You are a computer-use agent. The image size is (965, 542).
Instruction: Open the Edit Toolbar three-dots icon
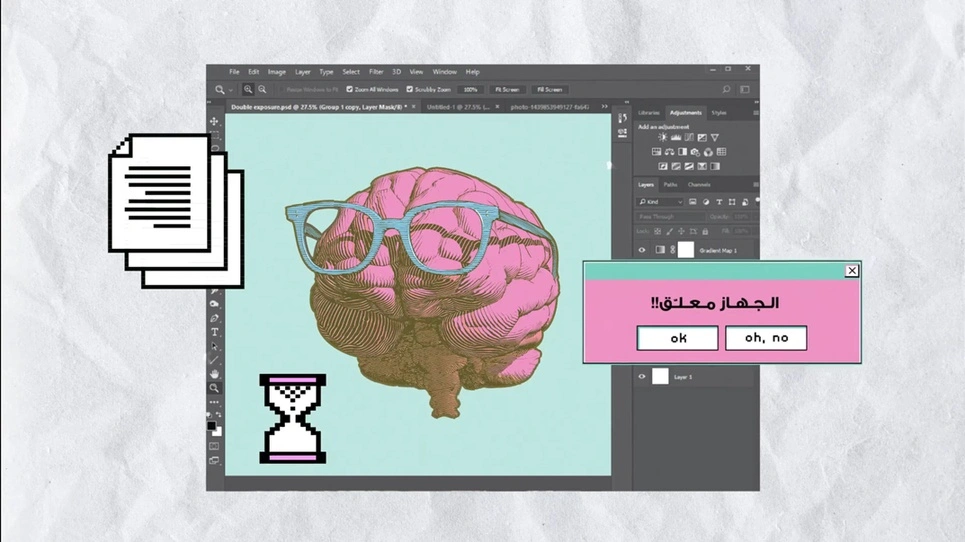[214, 402]
